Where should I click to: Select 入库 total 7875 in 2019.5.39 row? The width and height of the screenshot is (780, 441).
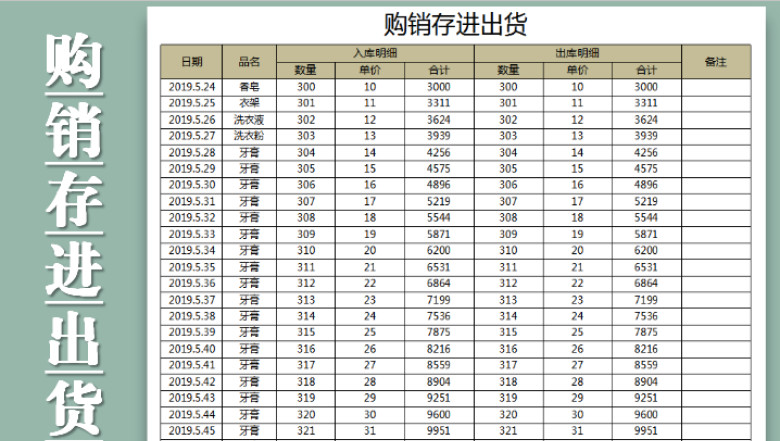tap(439, 332)
